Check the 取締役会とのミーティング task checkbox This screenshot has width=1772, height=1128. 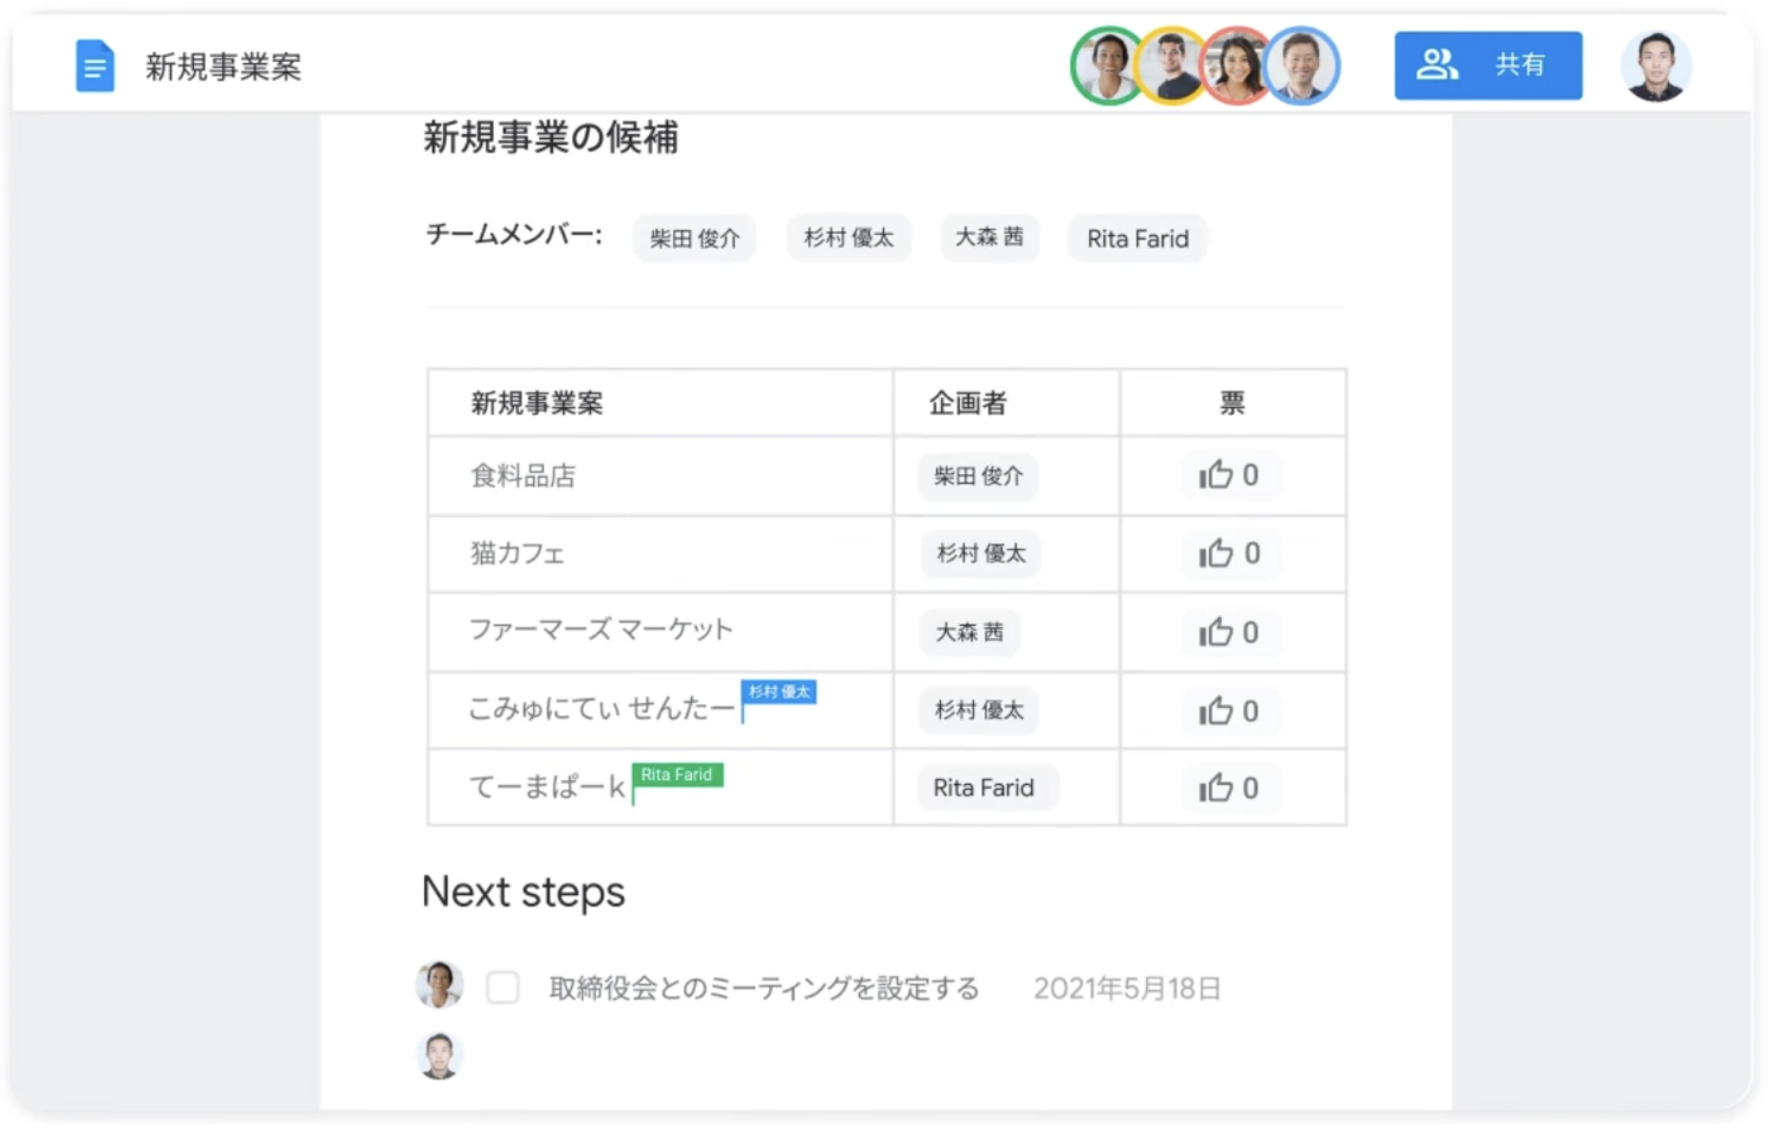pyautogui.click(x=502, y=988)
